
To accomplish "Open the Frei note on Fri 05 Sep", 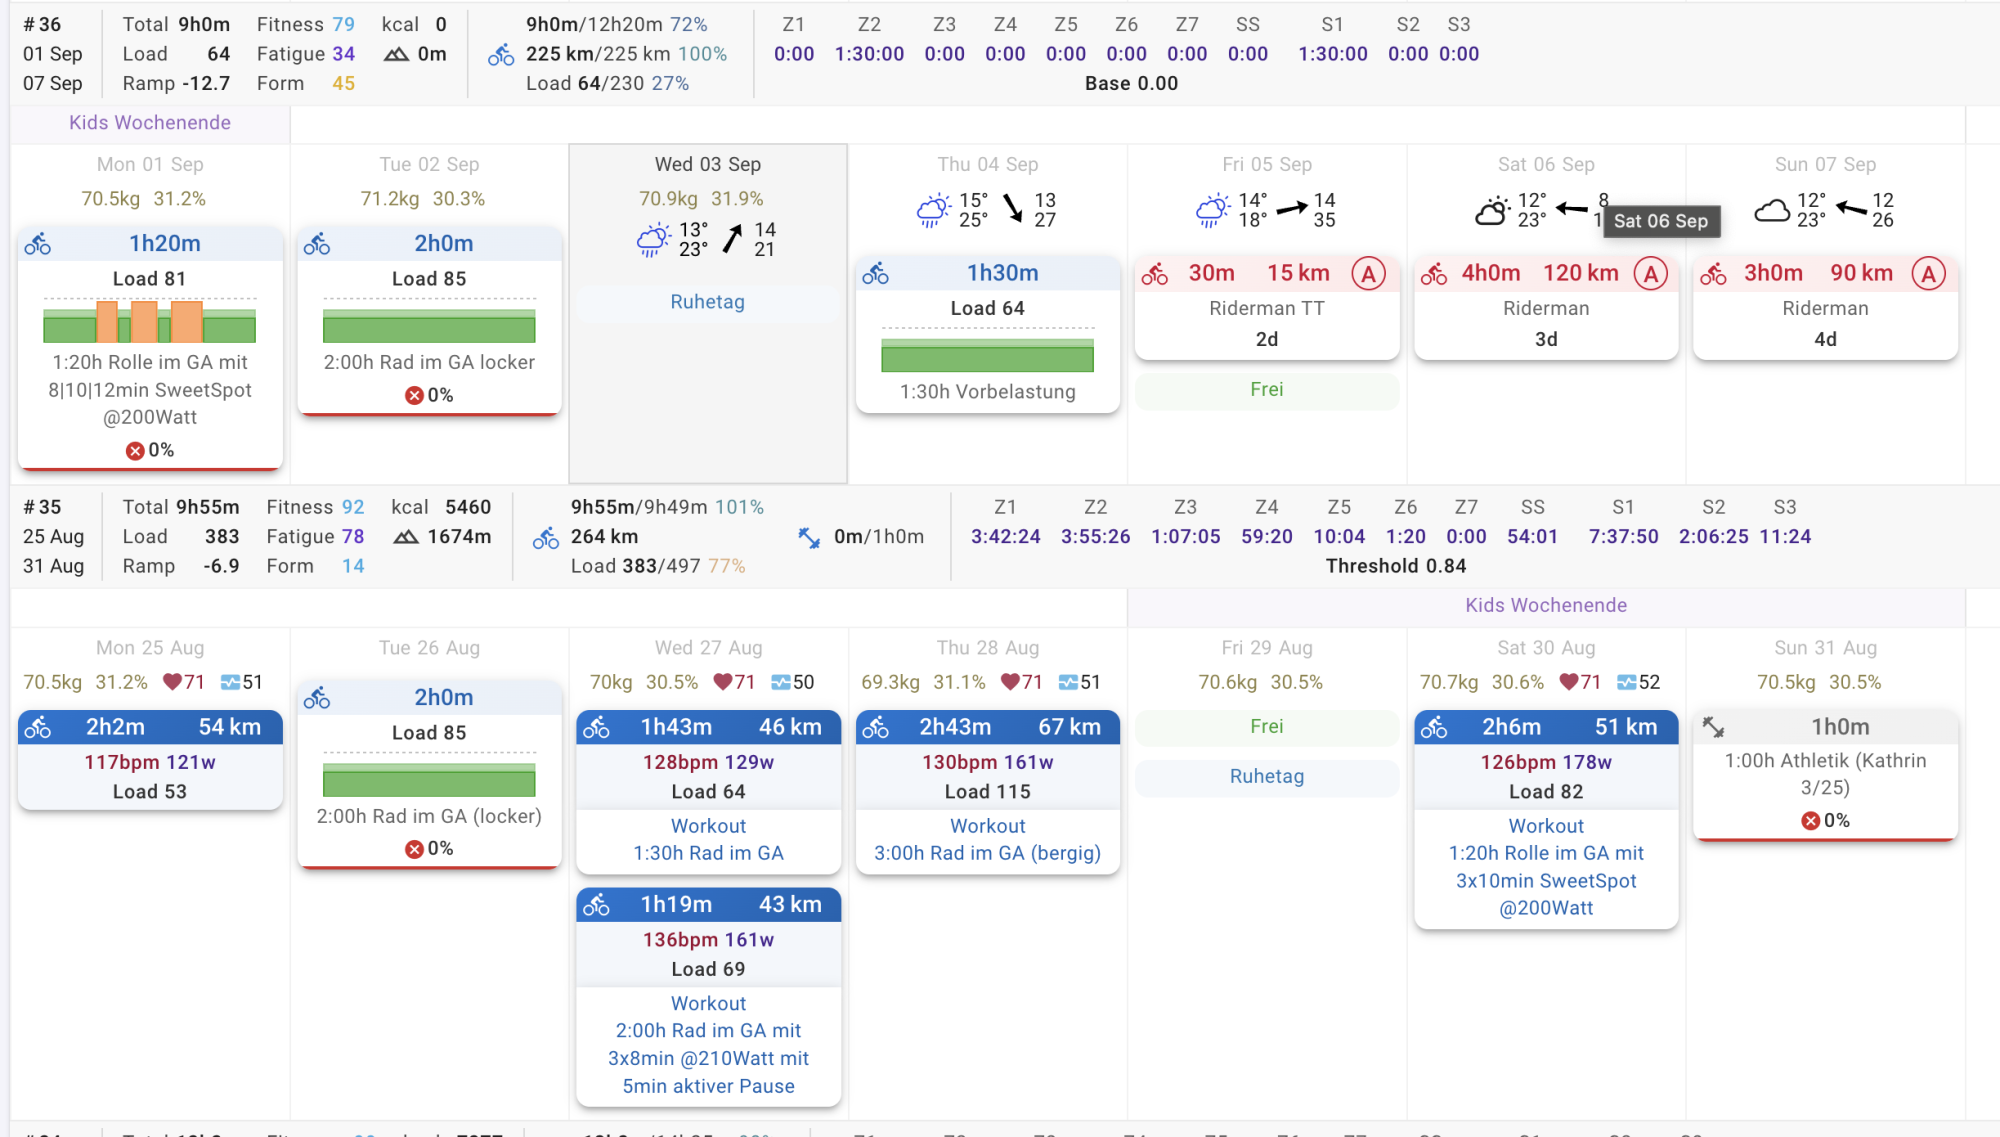I will [x=1266, y=389].
